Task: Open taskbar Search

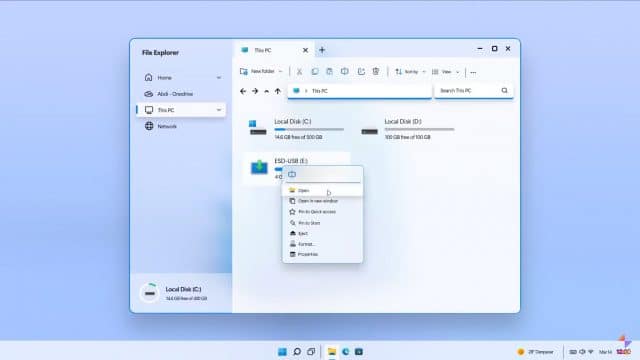Action: click(297, 352)
